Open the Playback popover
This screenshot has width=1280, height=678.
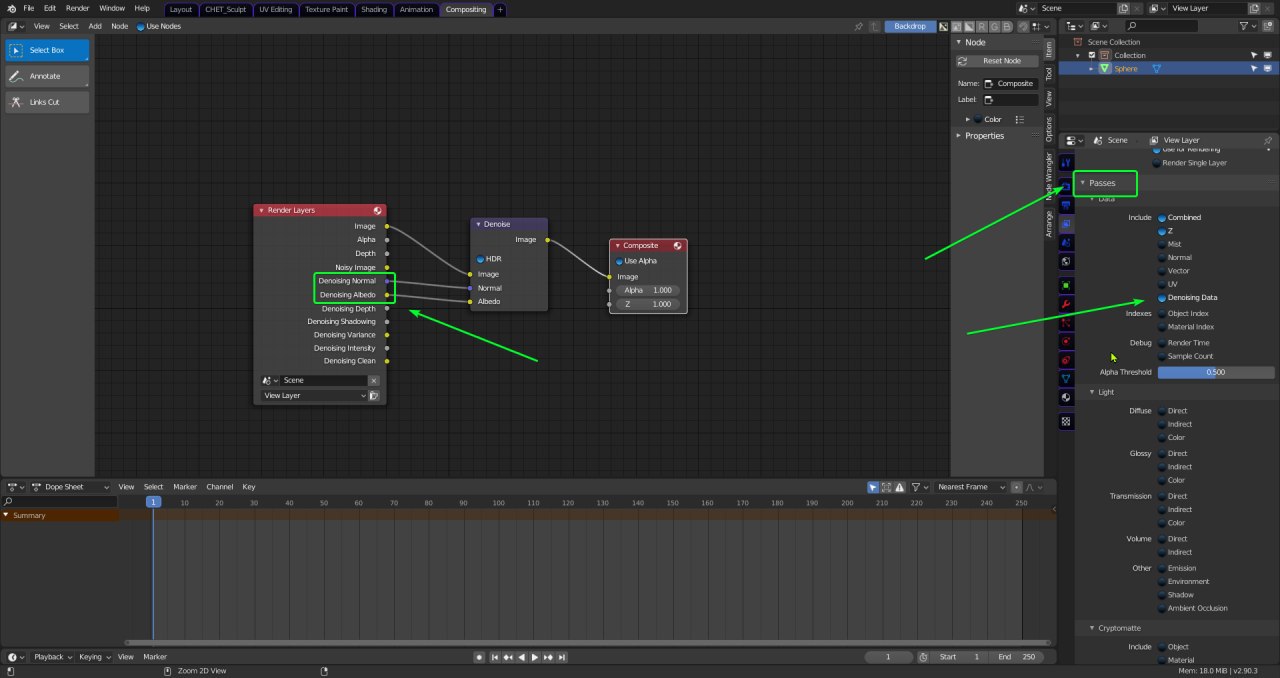pyautogui.click(x=52, y=657)
